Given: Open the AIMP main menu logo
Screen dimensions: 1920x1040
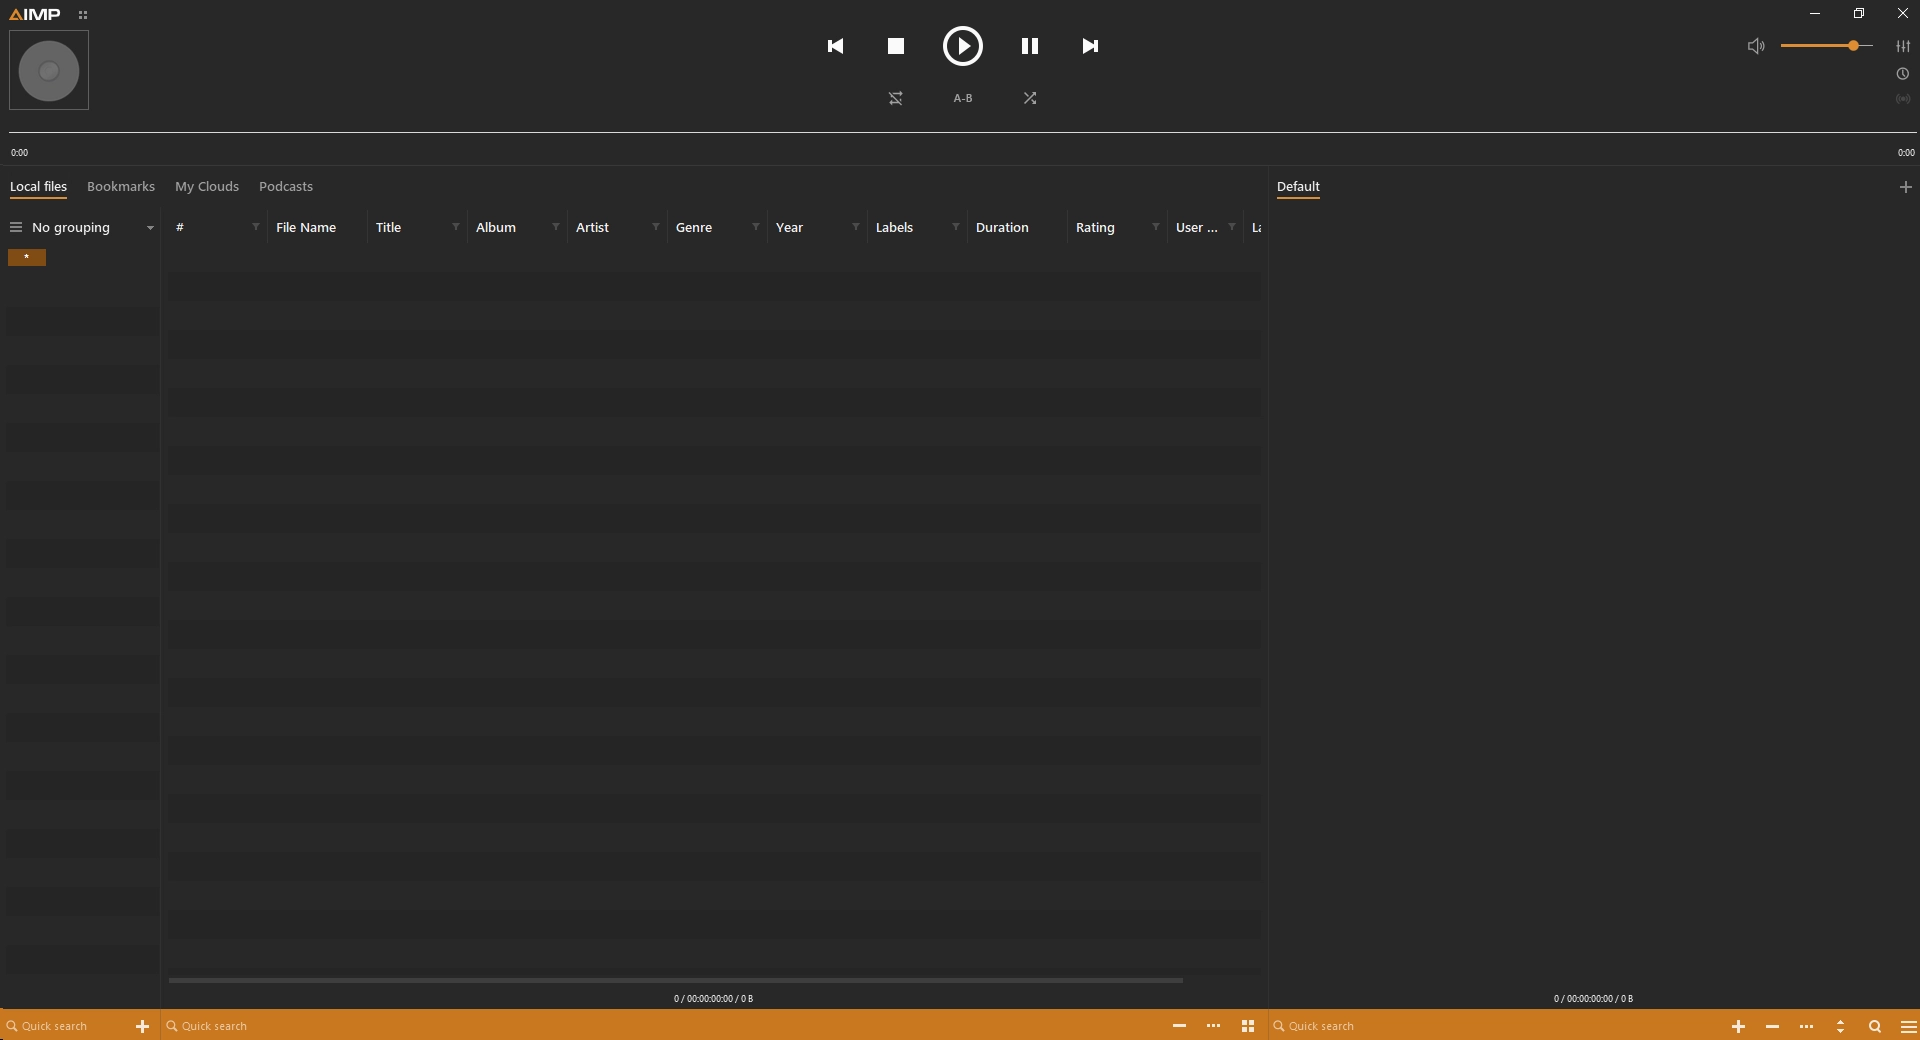Looking at the screenshot, I should tap(36, 13).
